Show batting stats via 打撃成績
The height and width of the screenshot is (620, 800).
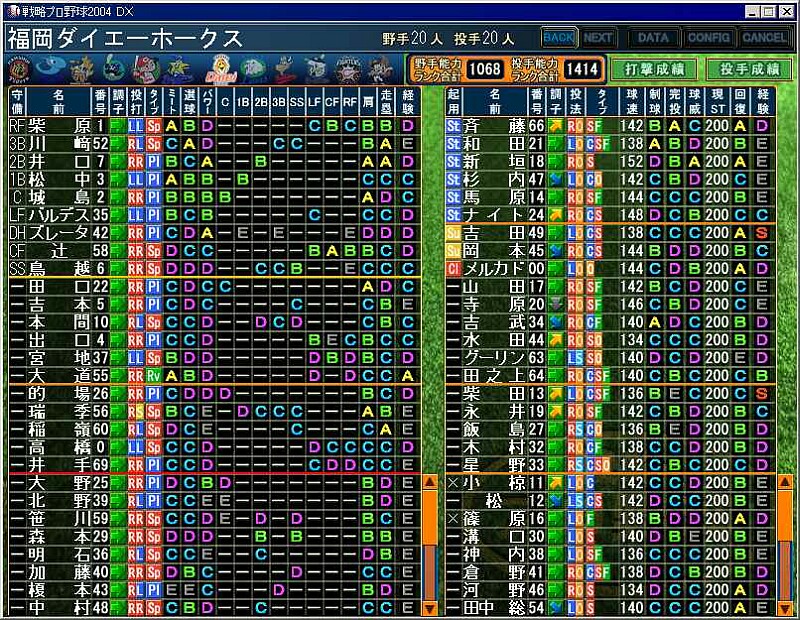pos(654,69)
